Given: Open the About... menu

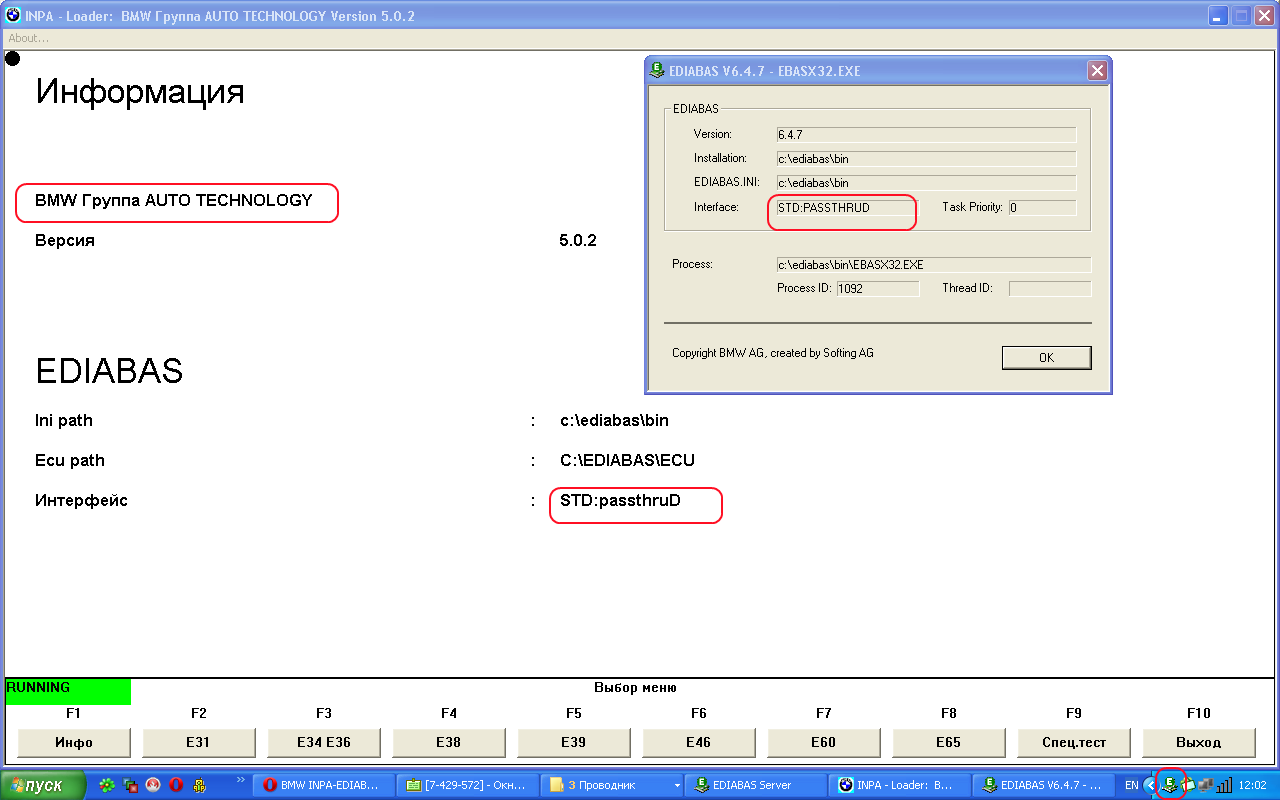Looking at the screenshot, I should [29, 38].
